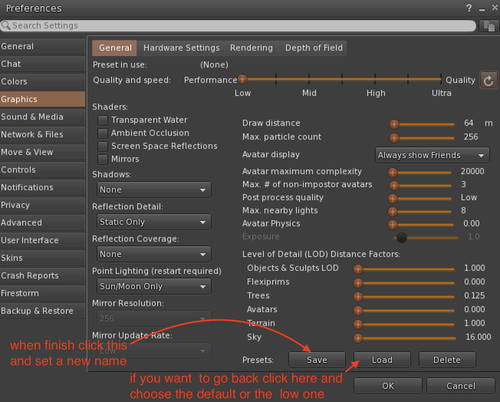Click the Draw distance slider
Screen dimensions: 500x402
pyautogui.click(x=422, y=124)
